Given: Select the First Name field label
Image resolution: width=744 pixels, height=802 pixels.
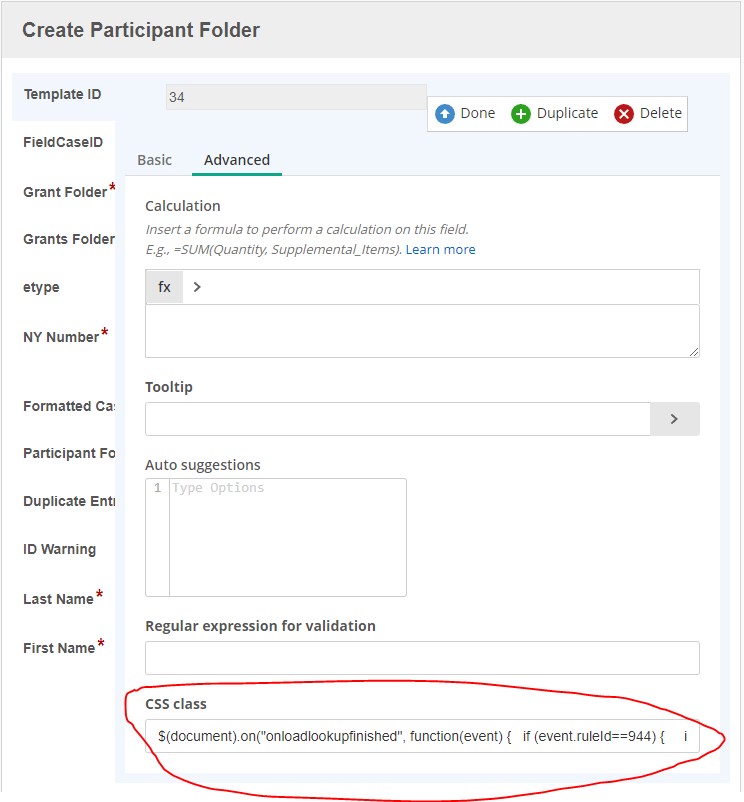Looking at the screenshot, I should point(59,648).
